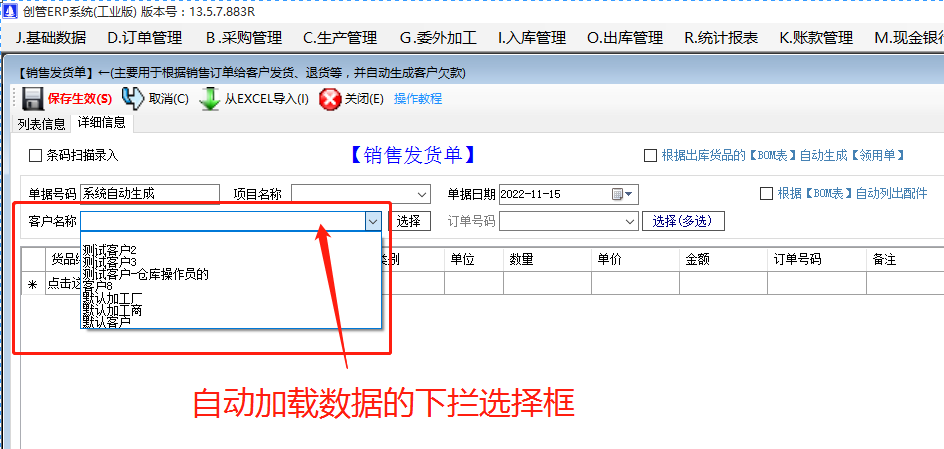Click the ERP application title bar icon
Image resolution: width=944 pixels, height=449 pixels.
click(x=10, y=10)
